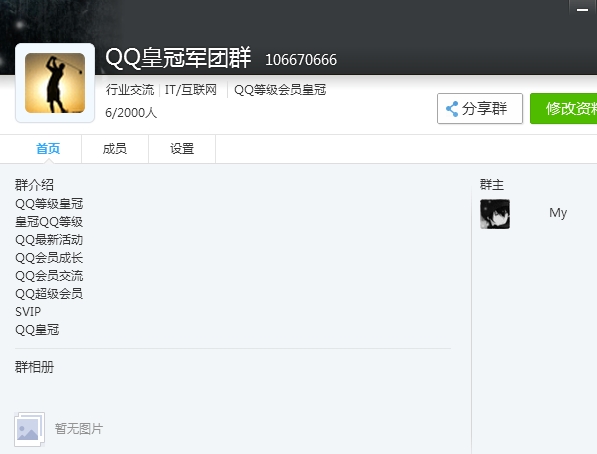
Task: Click the owner name My
Action: tap(558, 213)
